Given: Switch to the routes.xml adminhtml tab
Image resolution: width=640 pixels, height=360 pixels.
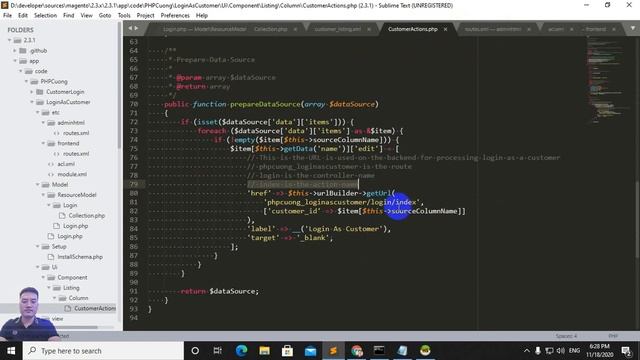Looking at the screenshot, I should coord(493,29).
